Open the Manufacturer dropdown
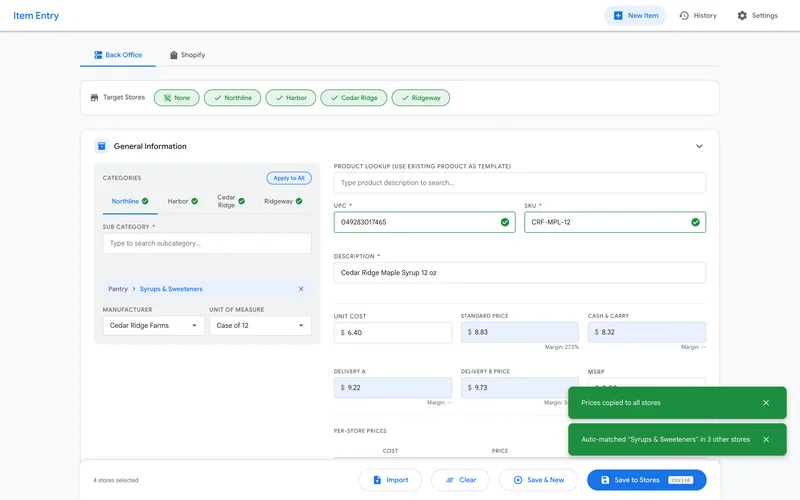Image resolution: width=800 pixels, height=500 pixels. (x=154, y=326)
